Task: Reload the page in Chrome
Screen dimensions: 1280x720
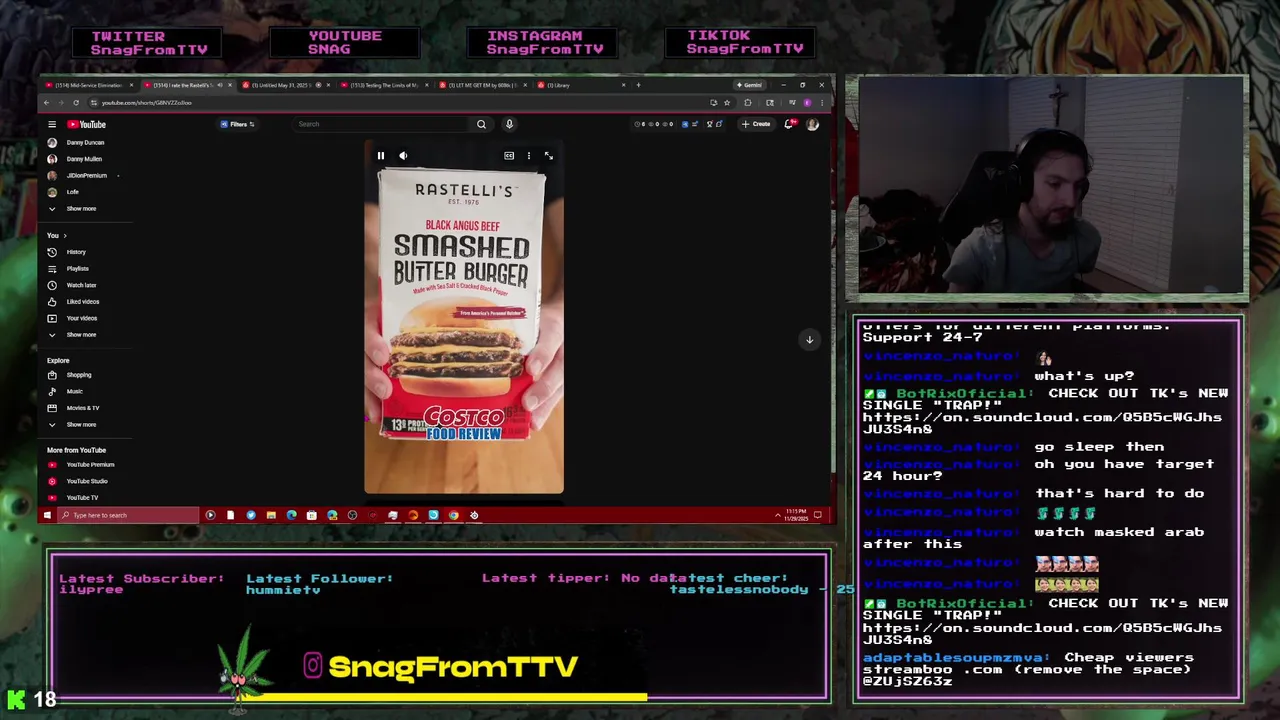Action: click(75, 102)
